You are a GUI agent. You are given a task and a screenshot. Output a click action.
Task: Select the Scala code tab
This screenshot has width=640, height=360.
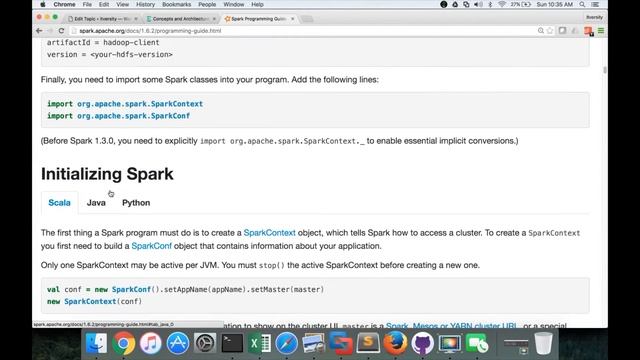pos(60,203)
